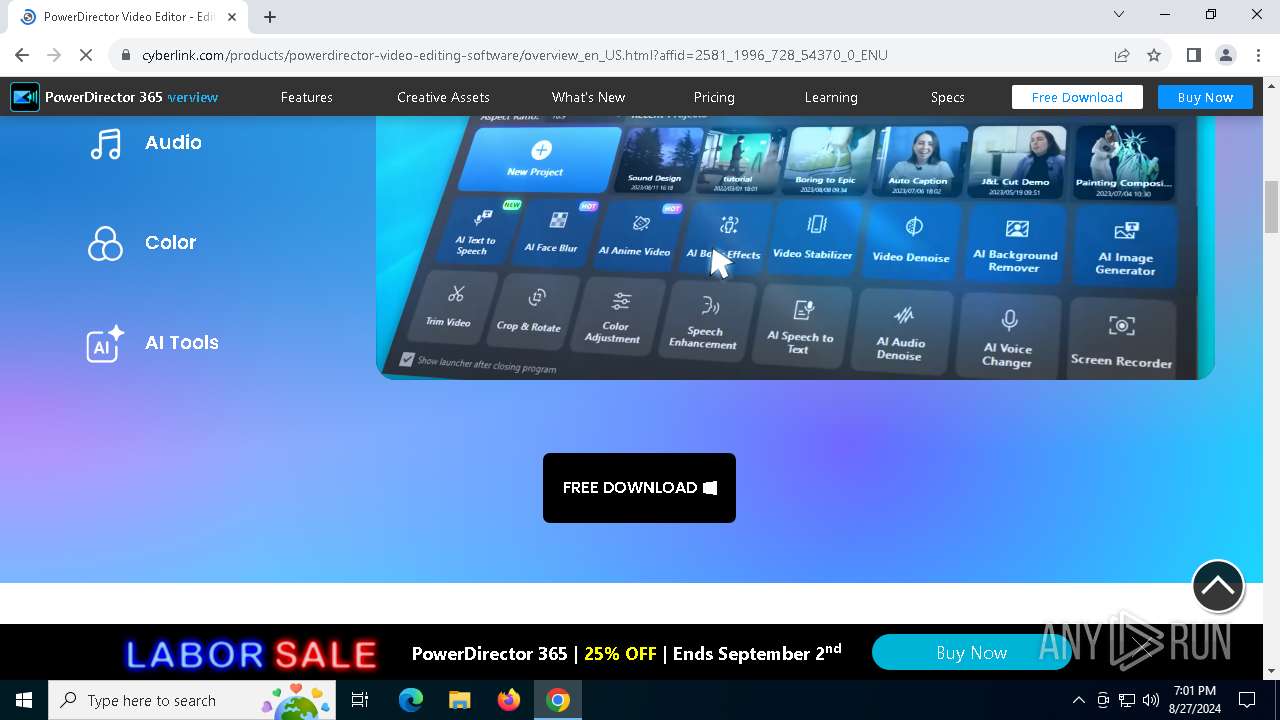Go back to previous page
The height and width of the screenshot is (720, 1280).
click(x=22, y=55)
